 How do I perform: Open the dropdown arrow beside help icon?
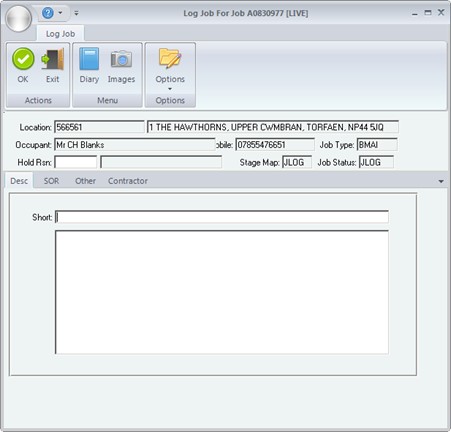tap(60, 13)
